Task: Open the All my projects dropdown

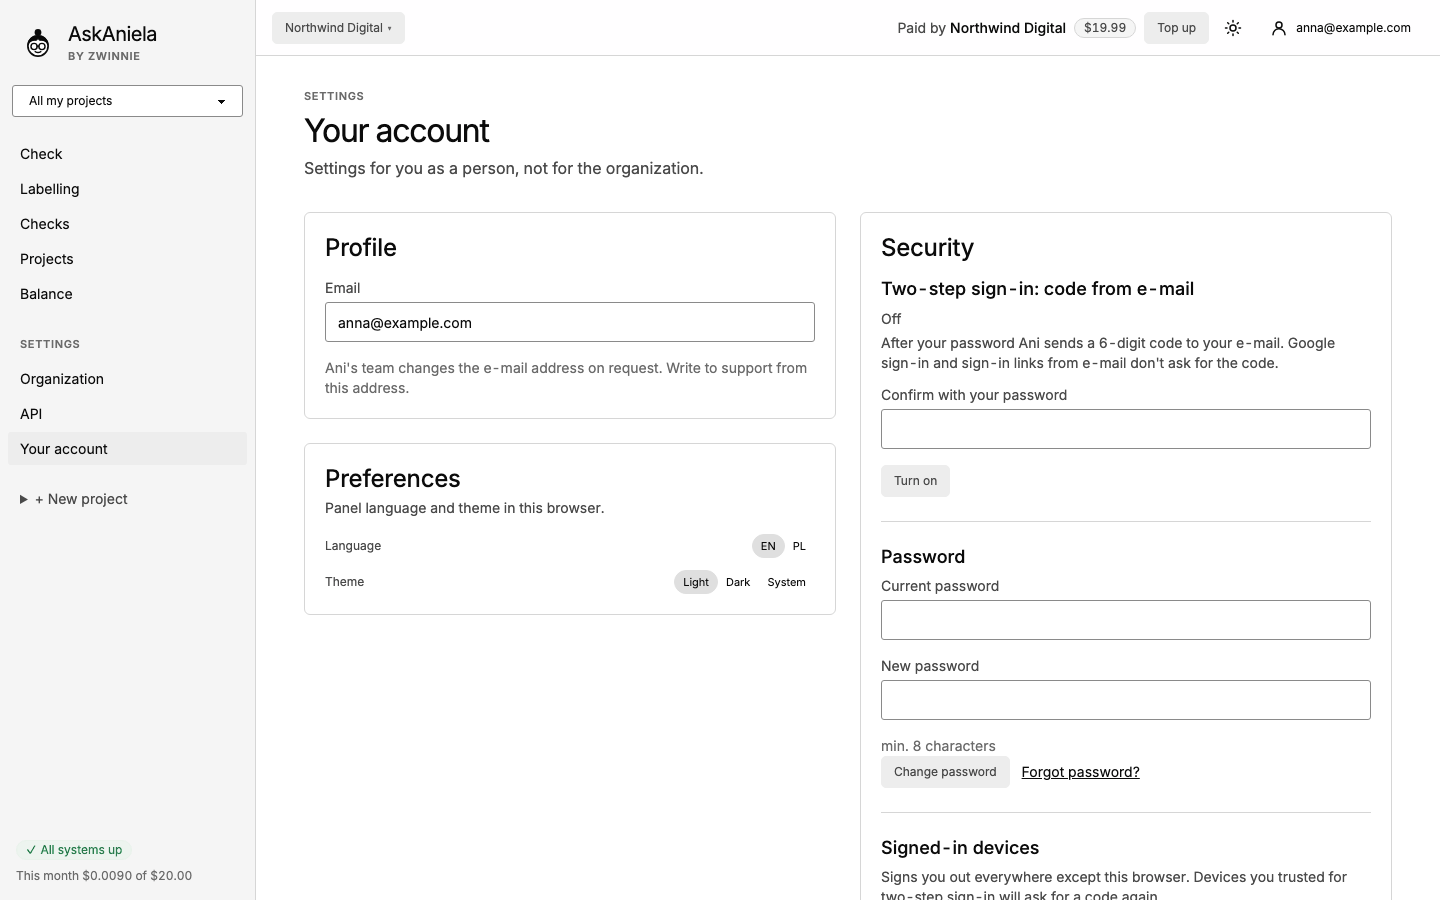Action: pyautogui.click(x=127, y=101)
